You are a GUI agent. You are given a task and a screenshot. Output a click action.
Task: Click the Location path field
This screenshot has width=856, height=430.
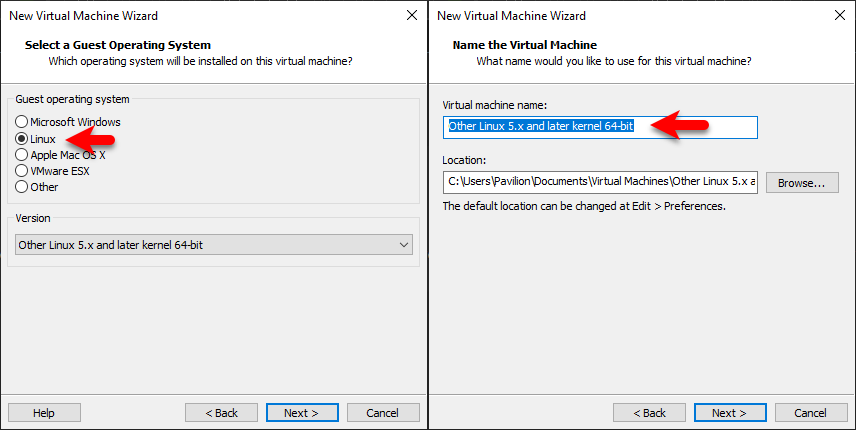coord(600,182)
